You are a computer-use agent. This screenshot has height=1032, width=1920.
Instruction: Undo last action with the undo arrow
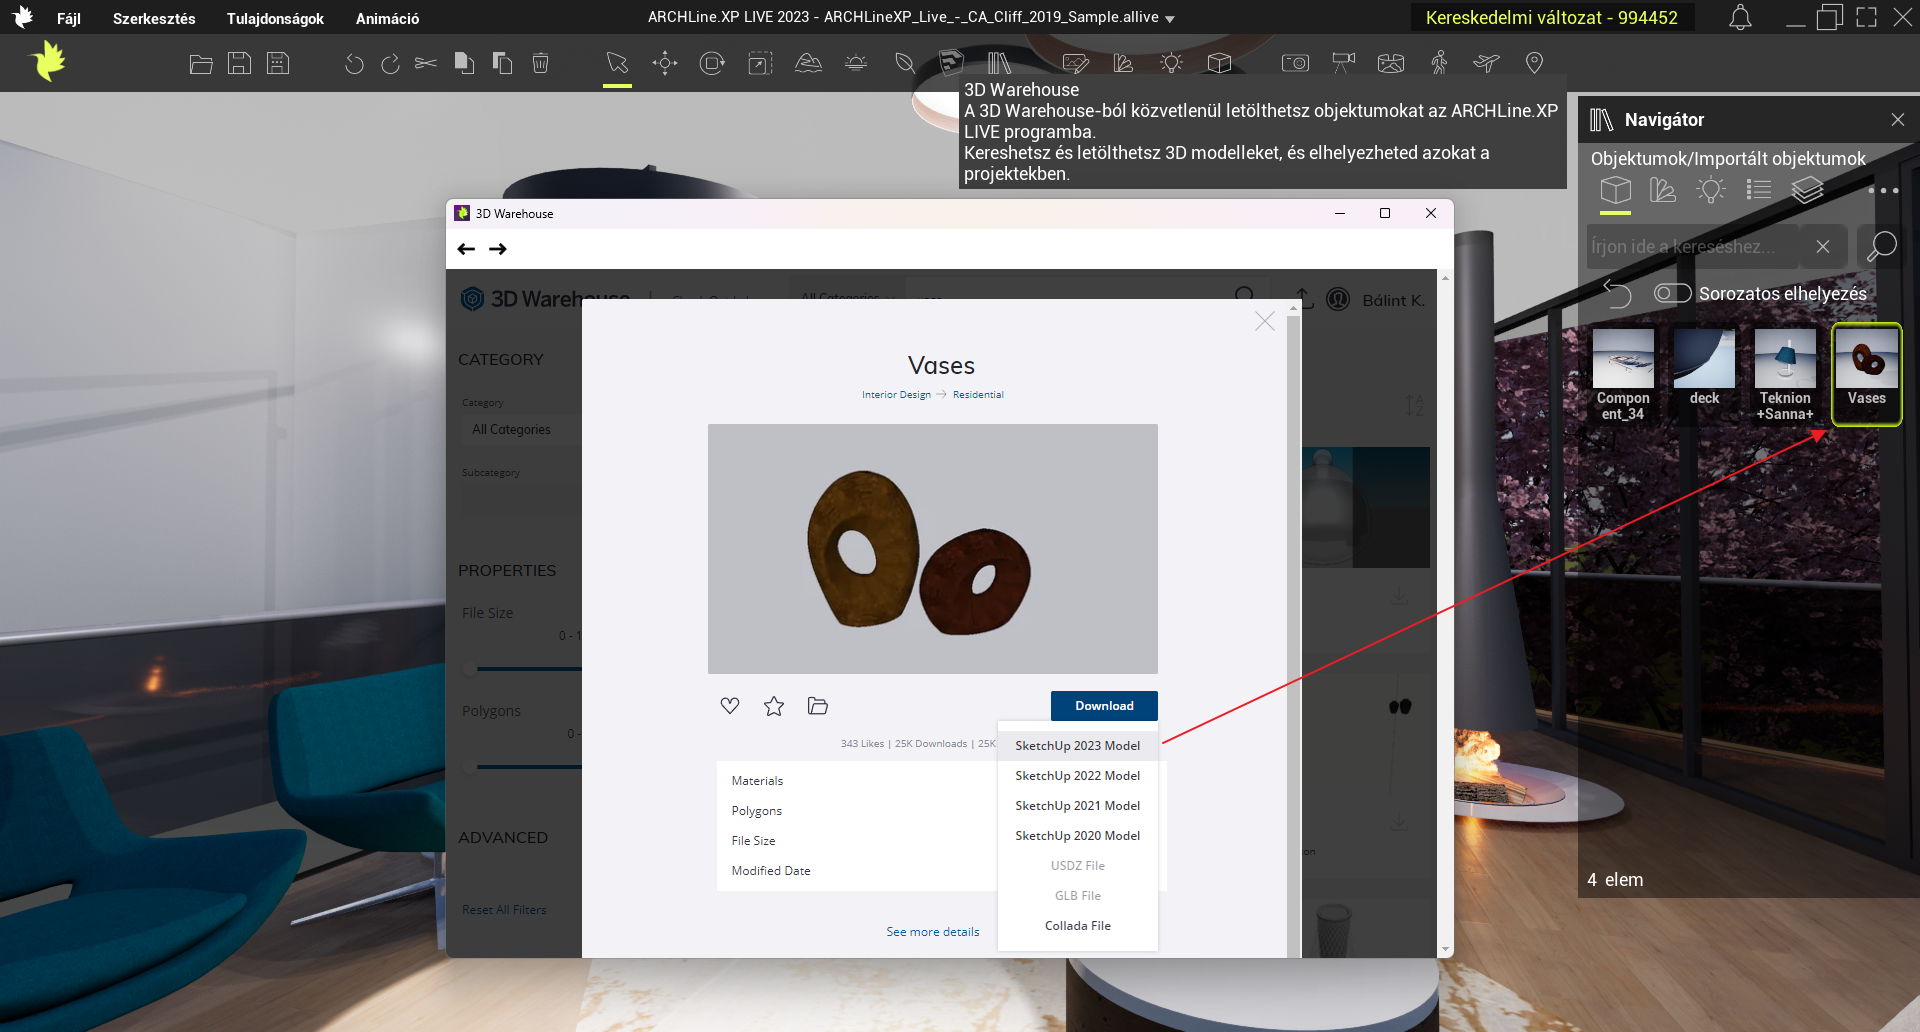pos(353,64)
